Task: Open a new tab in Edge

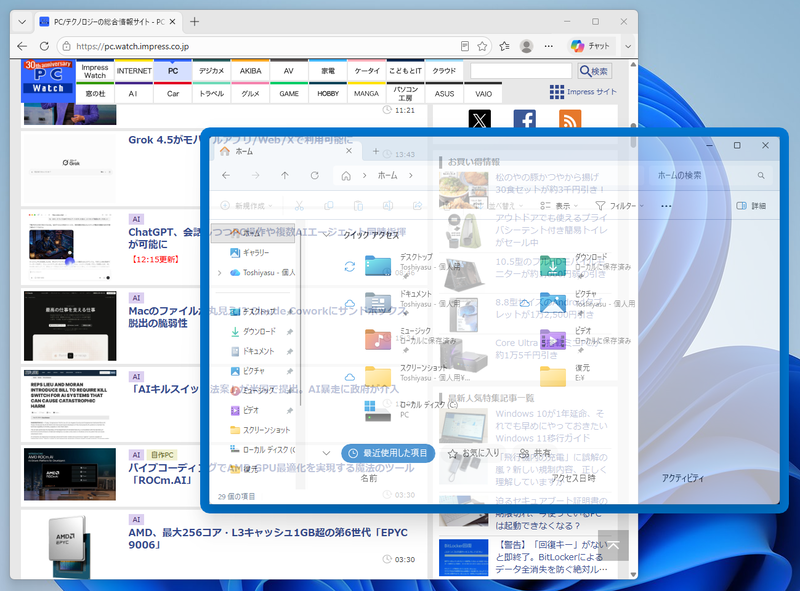Action: point(194,21)
